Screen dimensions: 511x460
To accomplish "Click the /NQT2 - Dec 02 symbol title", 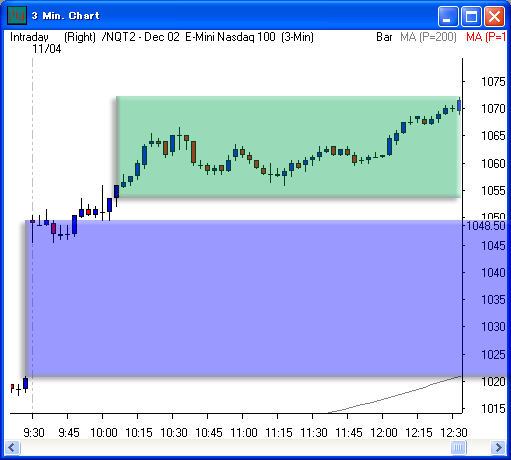I will (140, 37).
